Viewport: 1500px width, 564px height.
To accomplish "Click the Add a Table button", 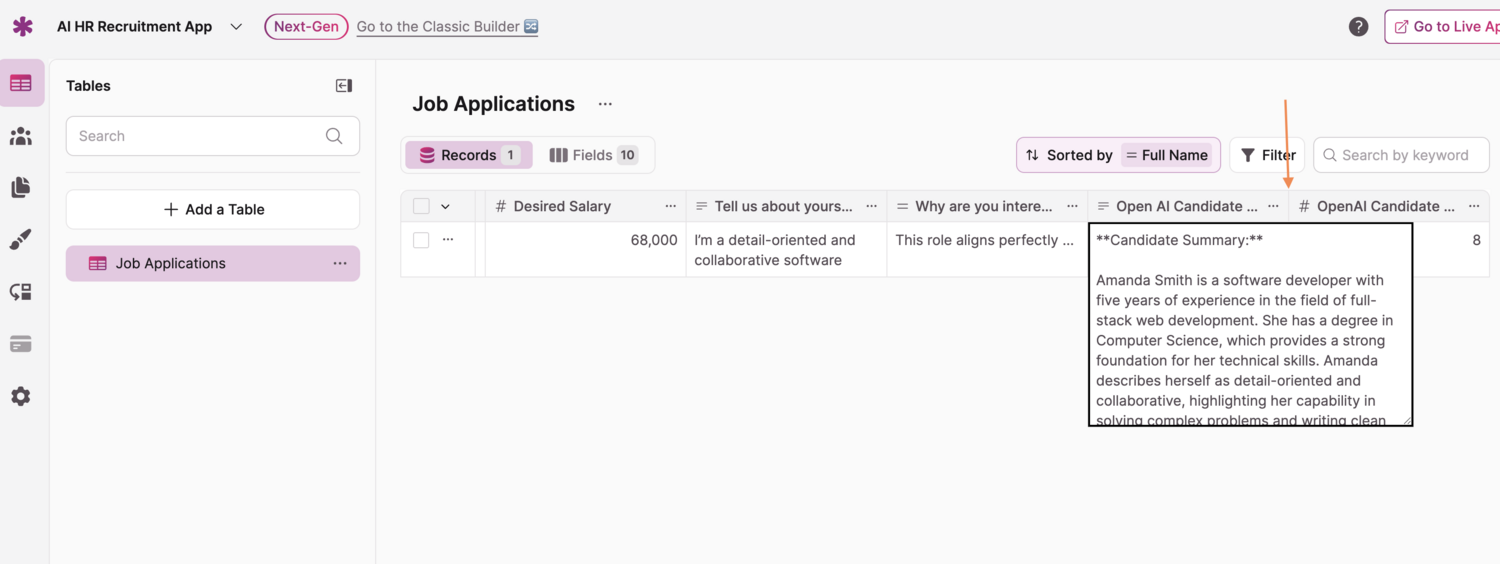I will [213, 209].
